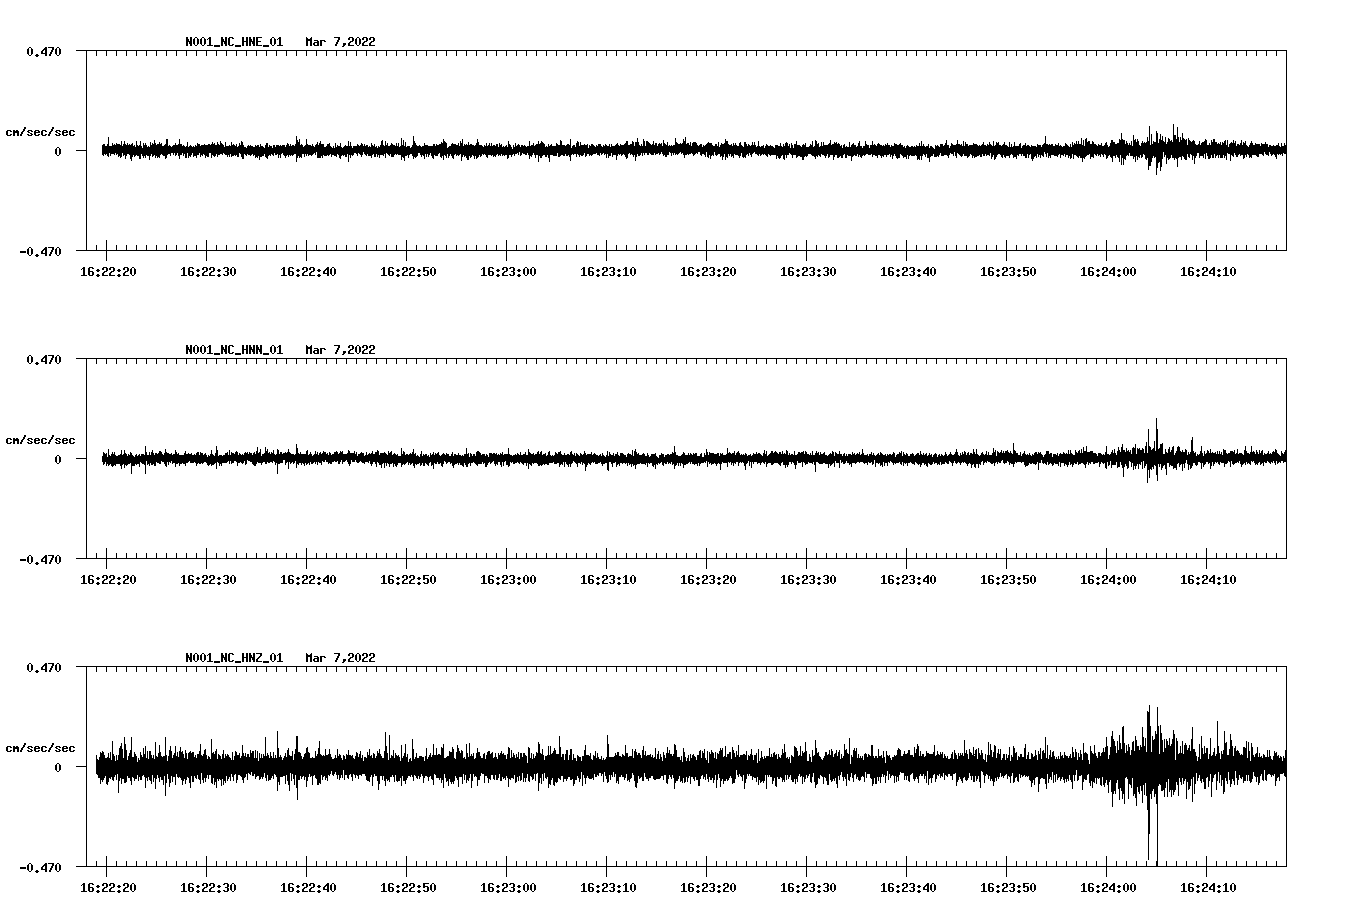The width and height of the screenshot is (1358, 924).
Task: Click 16:23:10 time label under HNE plot
Action: click(x=608, y=271)
